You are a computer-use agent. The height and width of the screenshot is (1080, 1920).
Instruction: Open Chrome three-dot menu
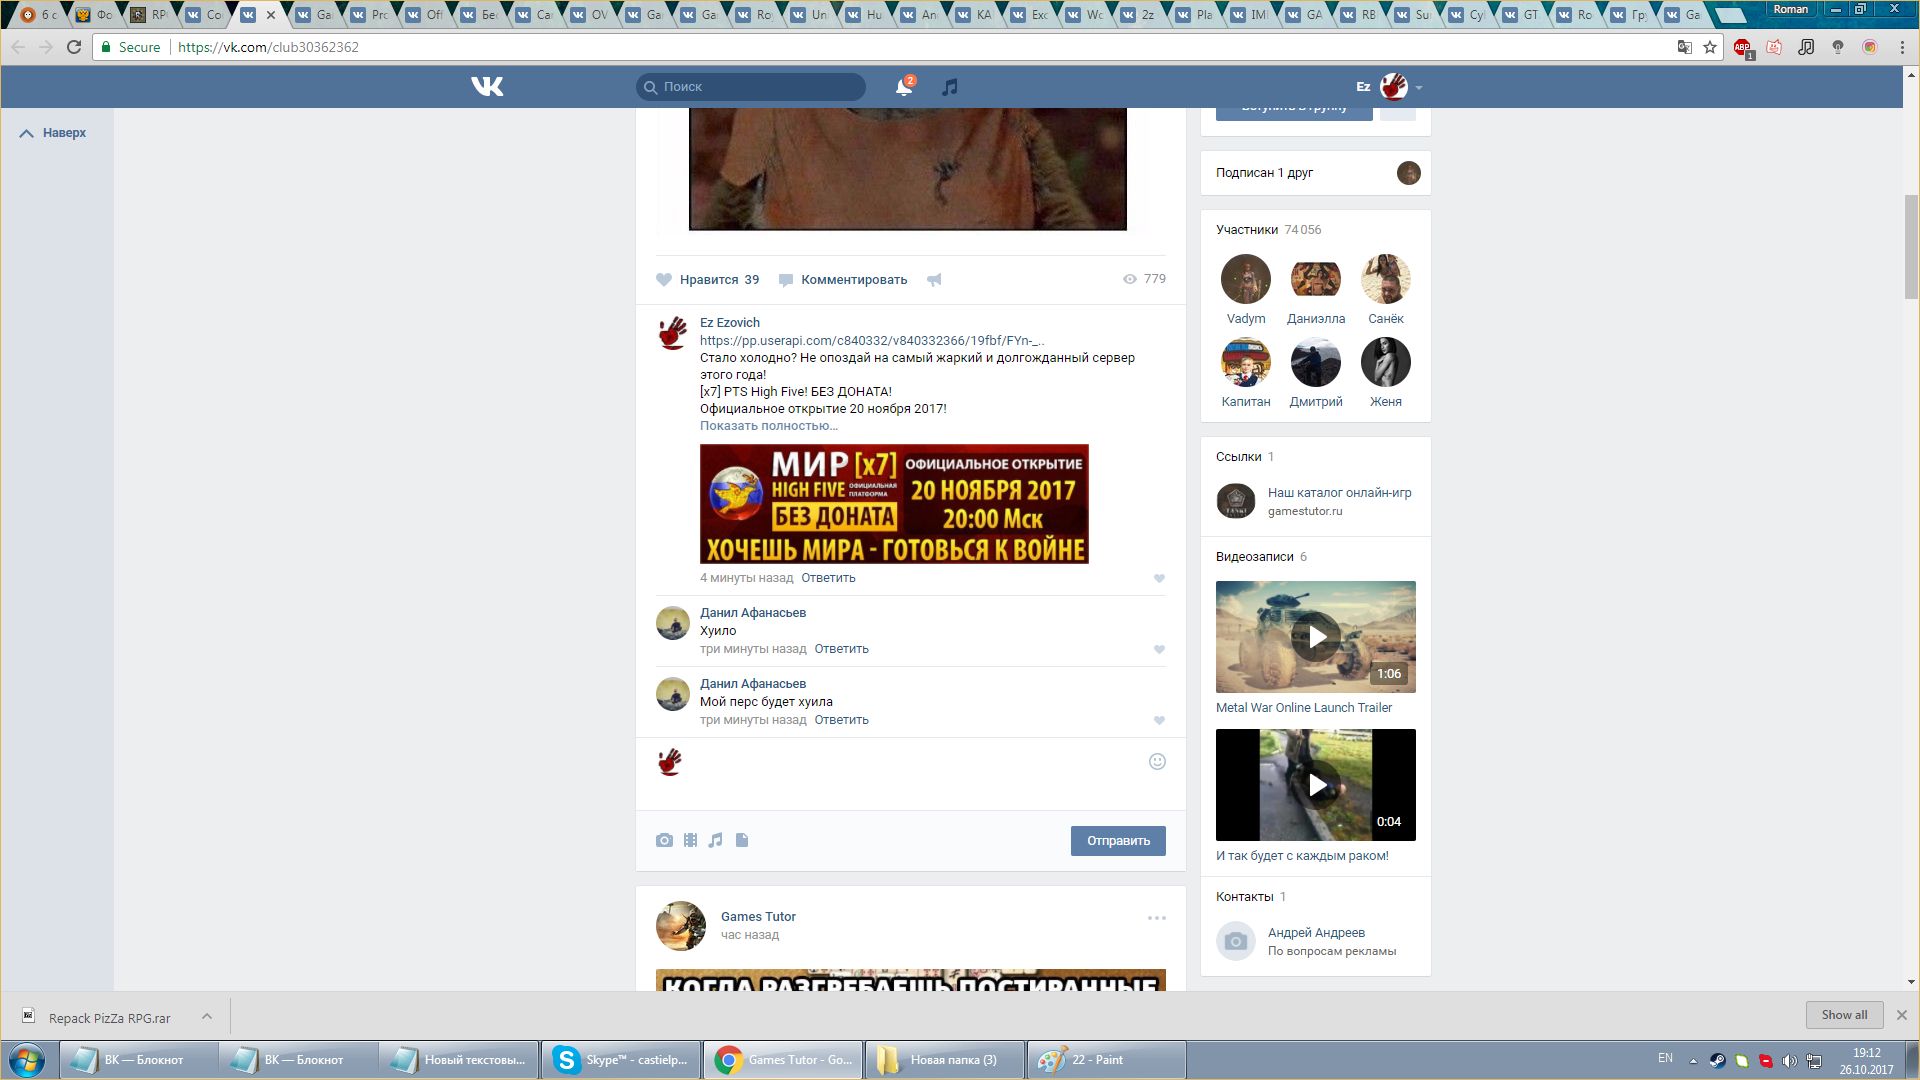pos(1902,47)
